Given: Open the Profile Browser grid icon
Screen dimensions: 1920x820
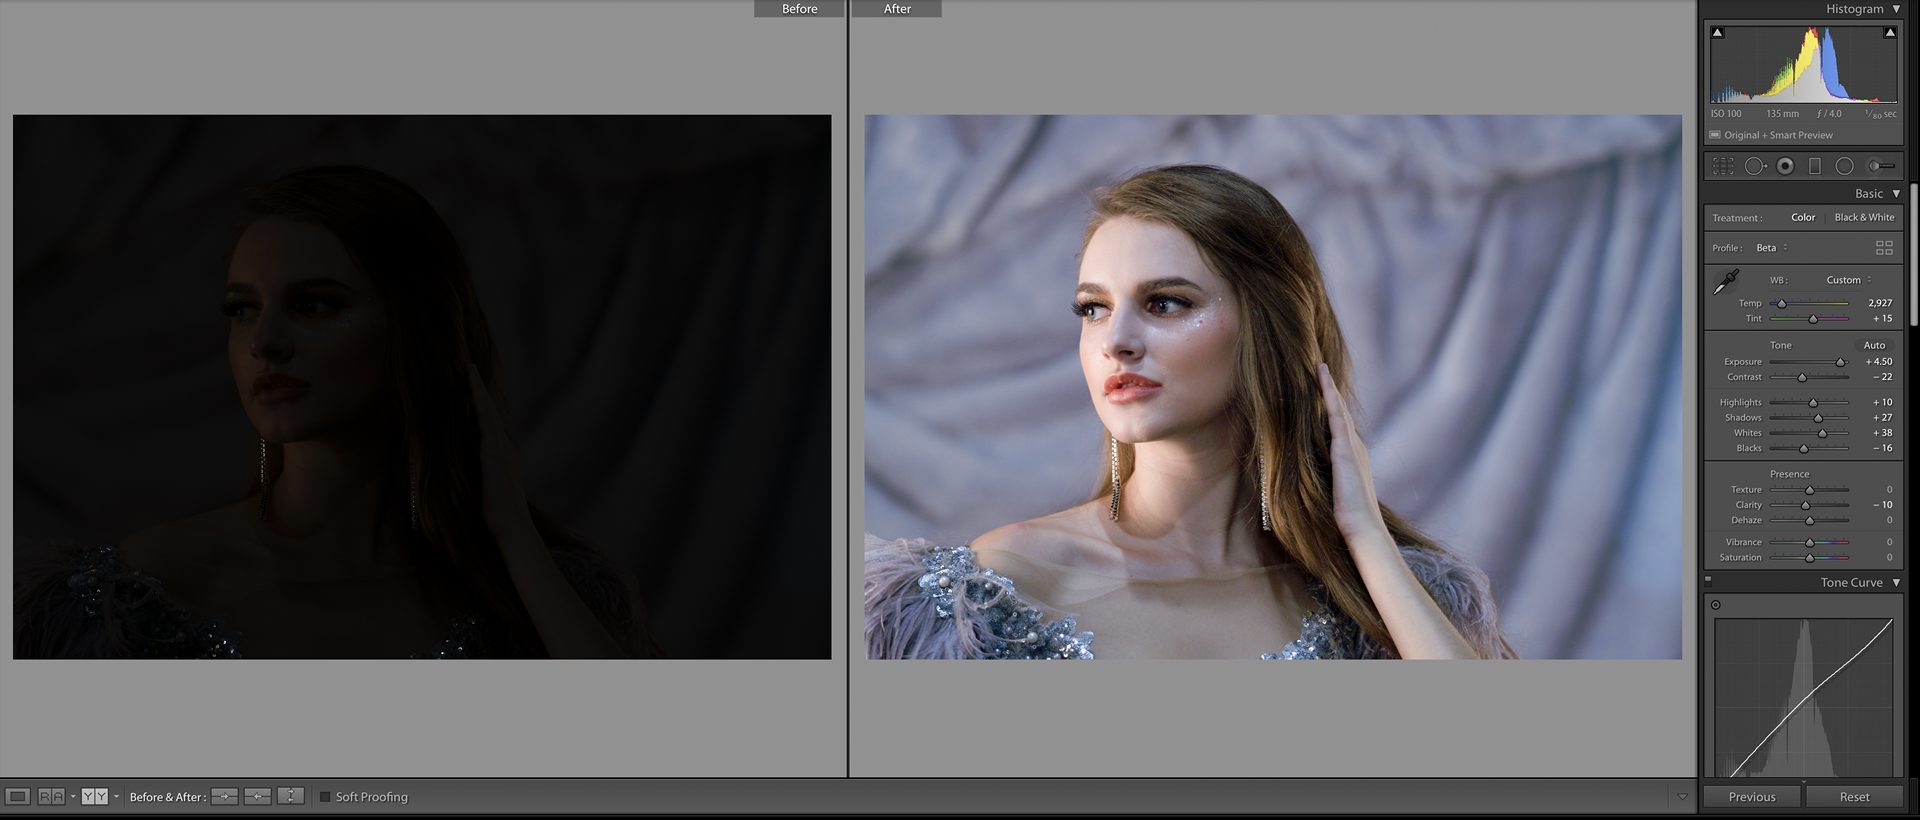Looking at the screenshot, I should (x=1884, y=248).
